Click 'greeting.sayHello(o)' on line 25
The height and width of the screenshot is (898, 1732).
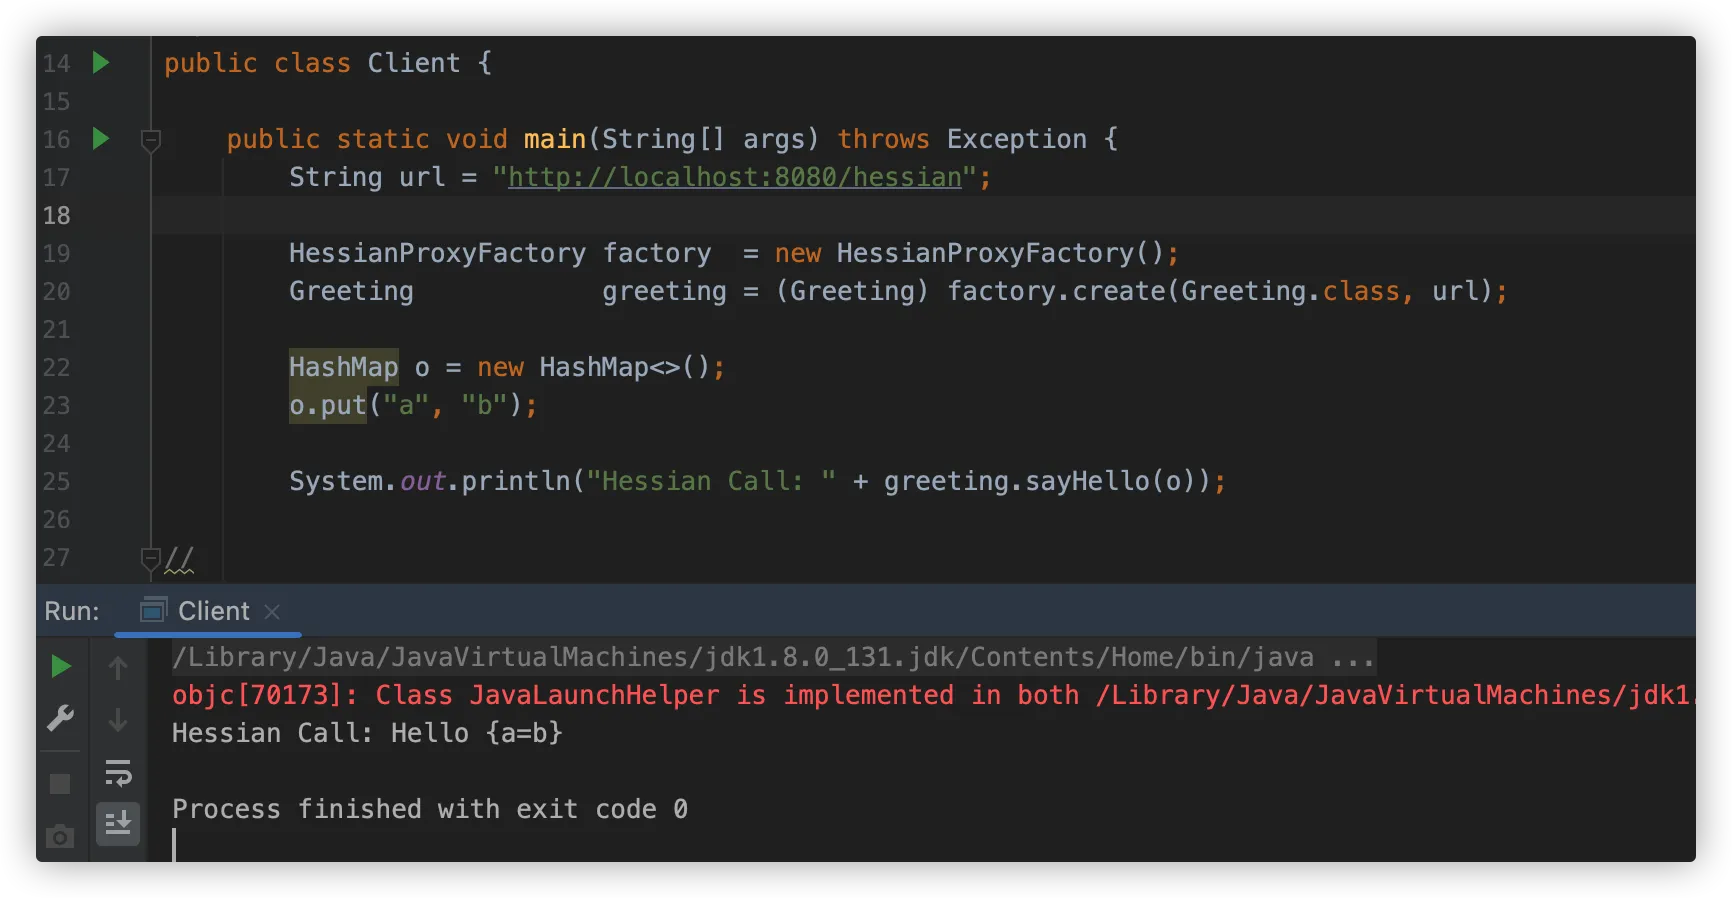pos(1039,481)
